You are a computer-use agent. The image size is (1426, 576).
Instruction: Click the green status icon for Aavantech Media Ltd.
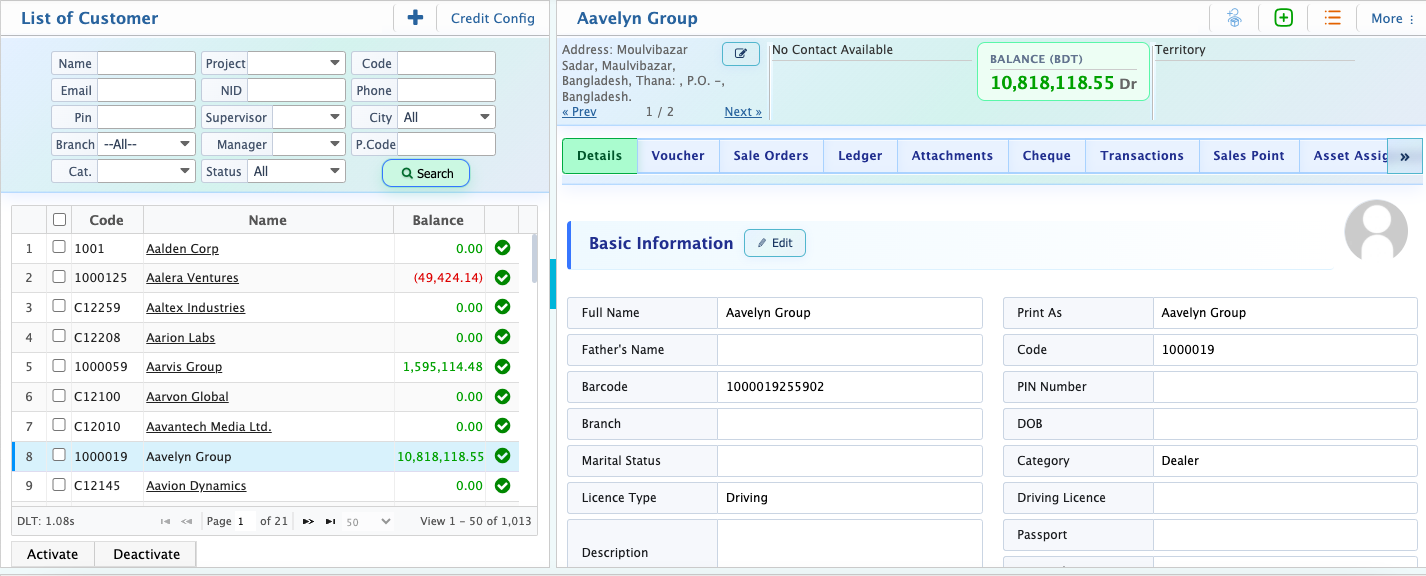pyautogui.click(x=502, y=426)
